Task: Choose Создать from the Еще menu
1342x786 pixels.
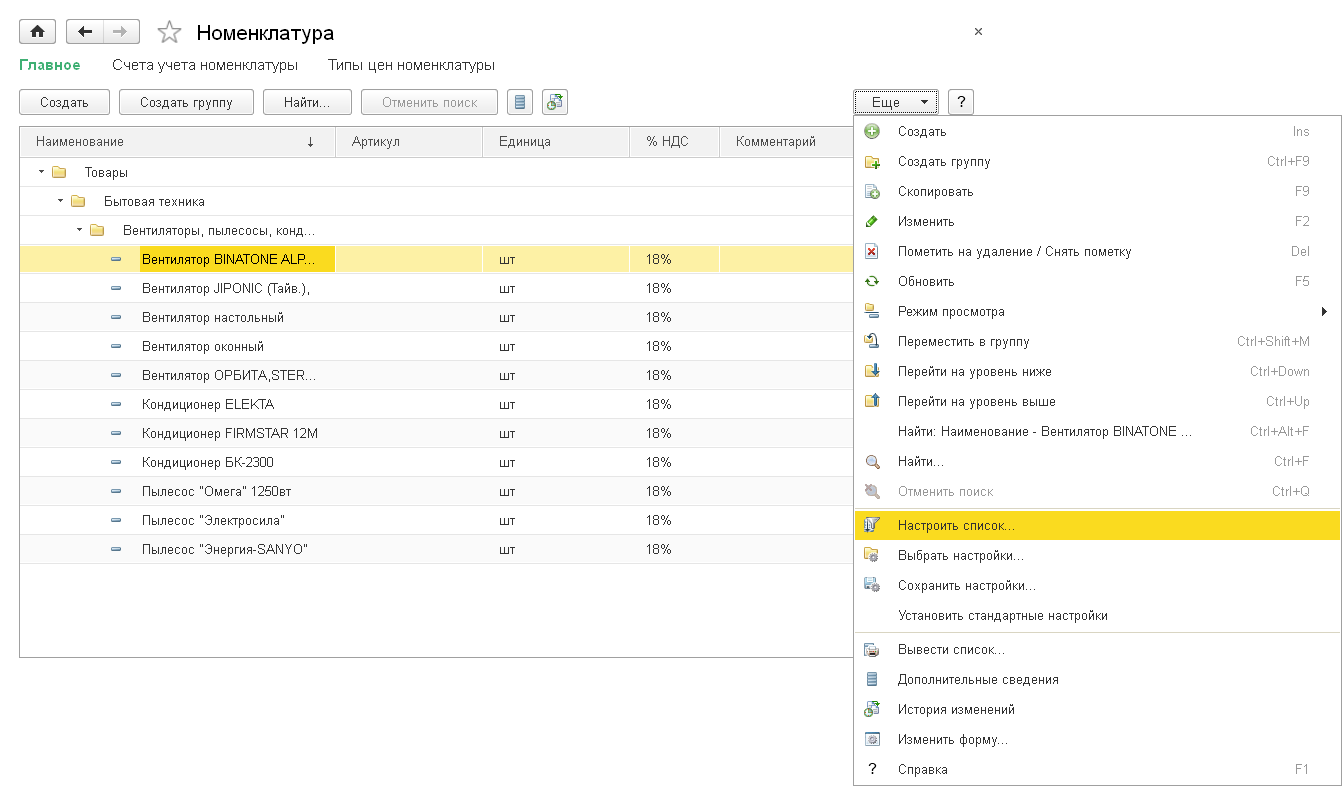Action: click(x=1097, y=132)
